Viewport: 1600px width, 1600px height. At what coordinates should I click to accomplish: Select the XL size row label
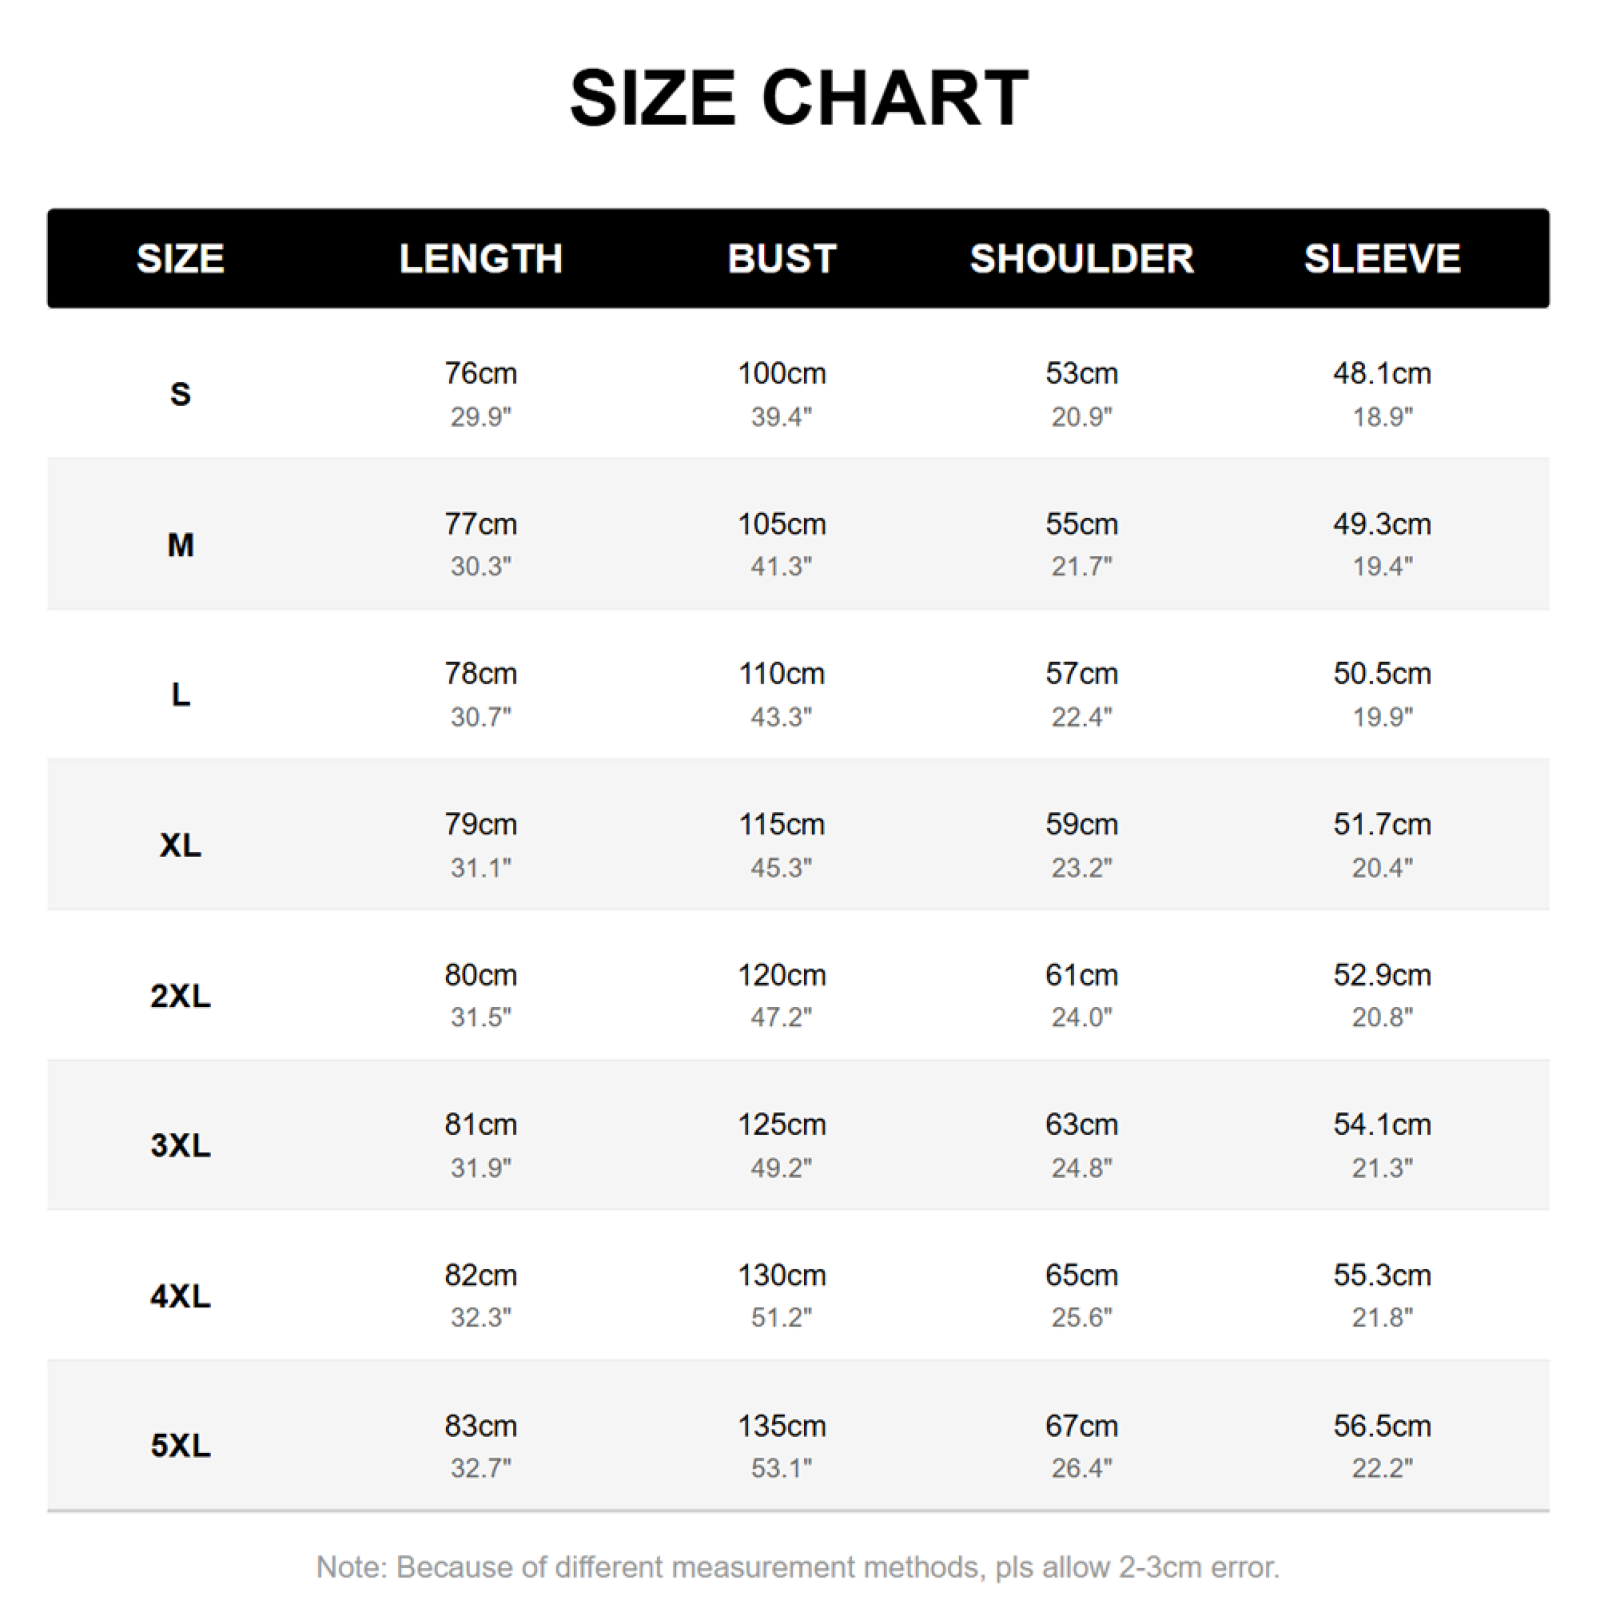[x=180, y=845]
